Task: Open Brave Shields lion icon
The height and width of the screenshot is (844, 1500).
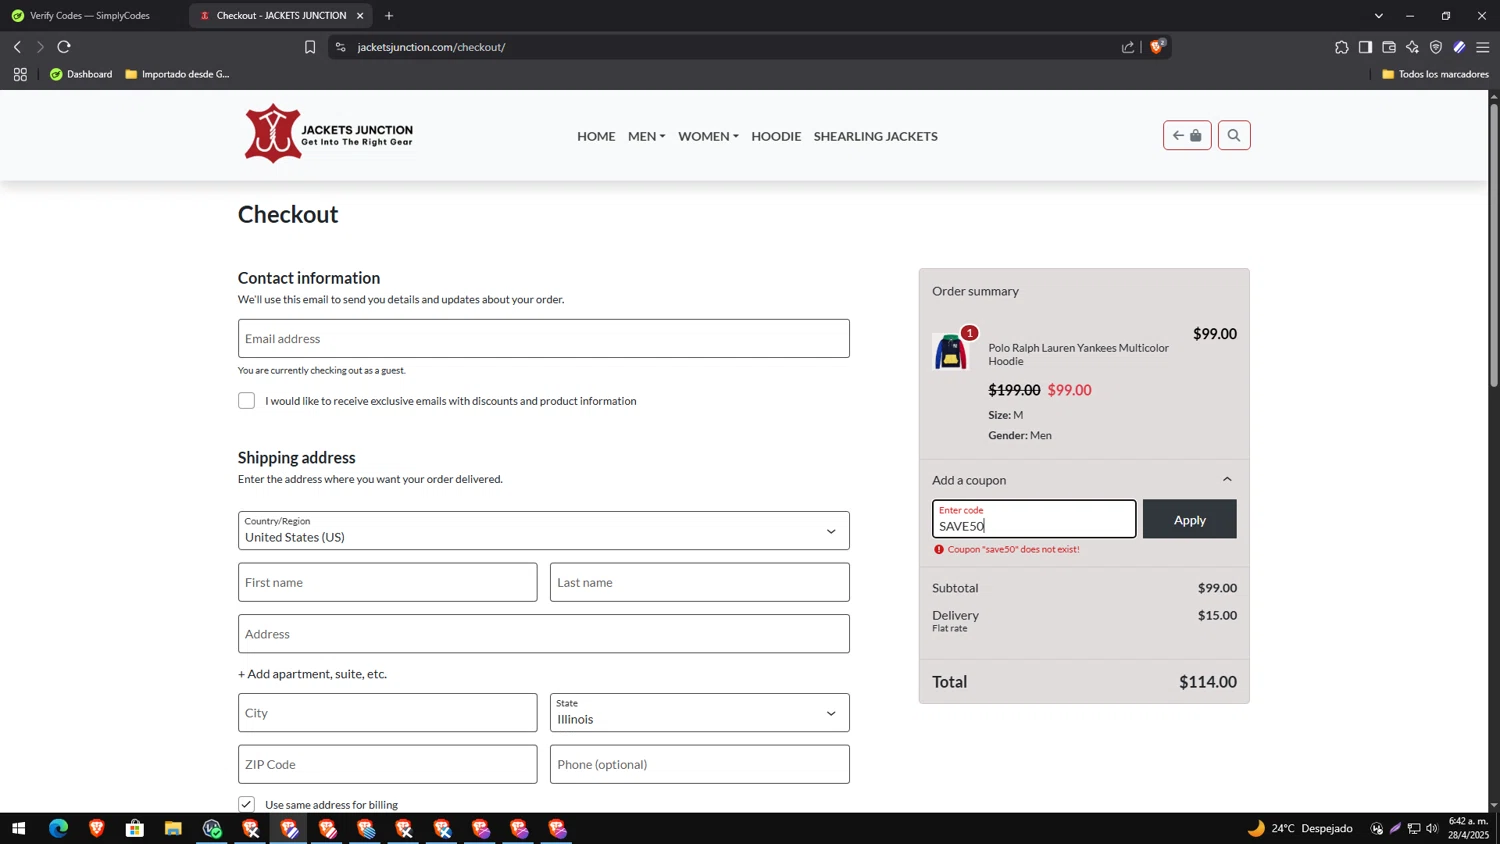Action: (x=1157, y=46)
